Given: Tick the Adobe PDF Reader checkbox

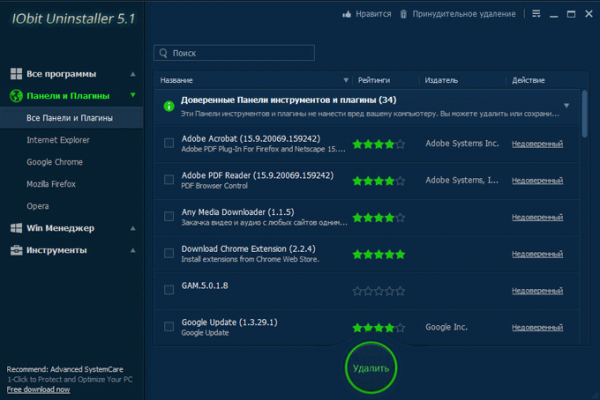Looking at the screenshot, I should 169,180.
